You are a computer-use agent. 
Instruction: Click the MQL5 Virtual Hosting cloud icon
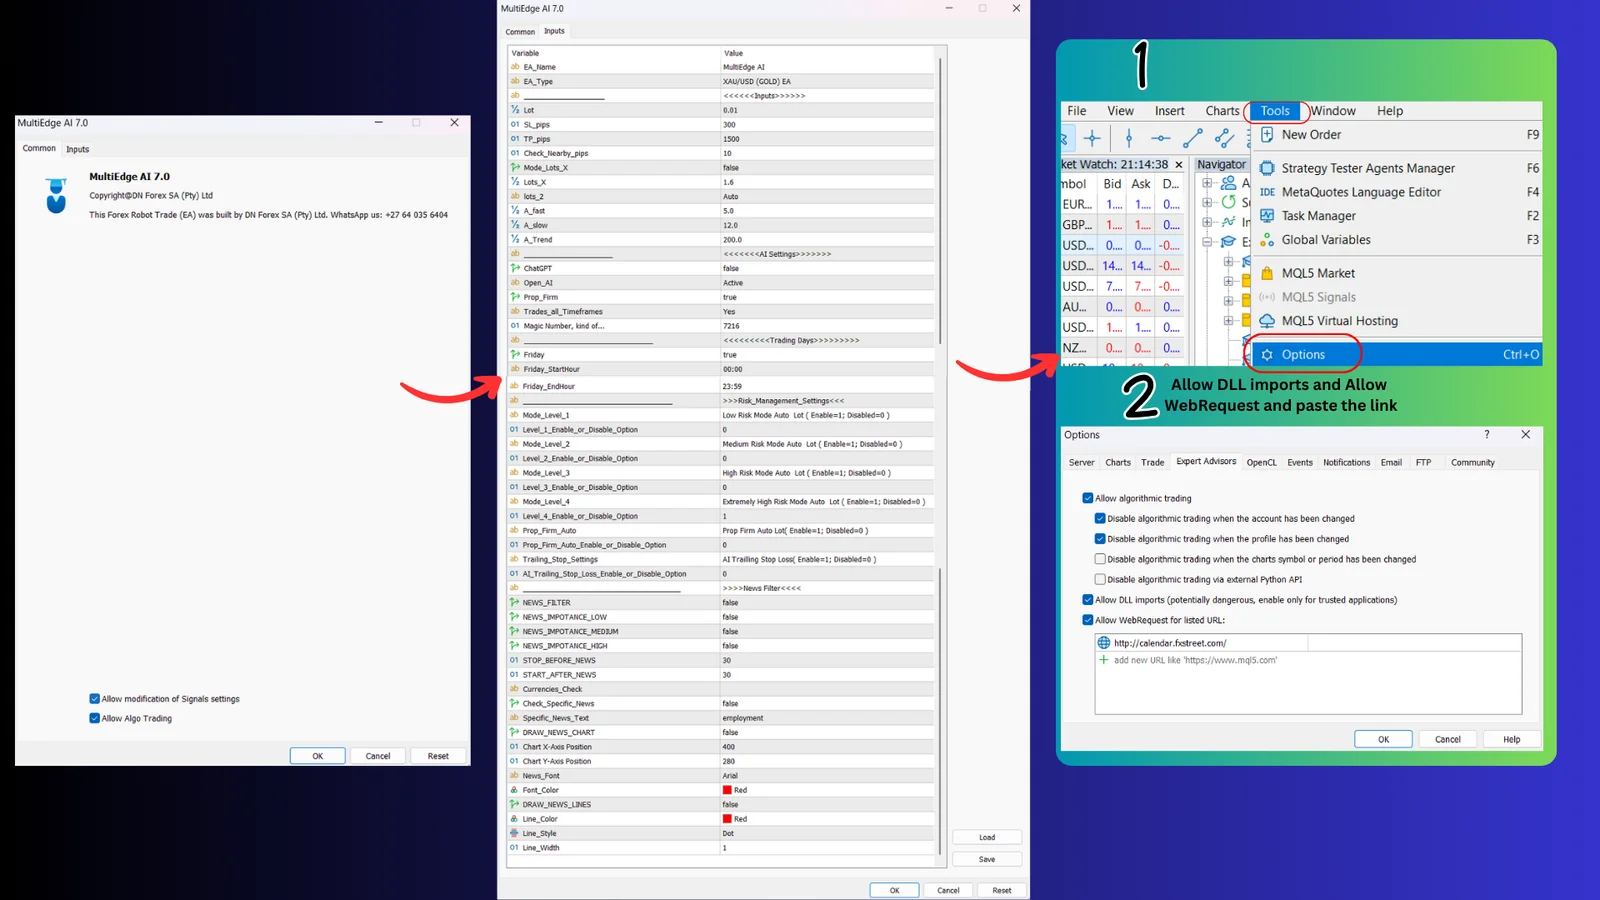(1267, 321)
